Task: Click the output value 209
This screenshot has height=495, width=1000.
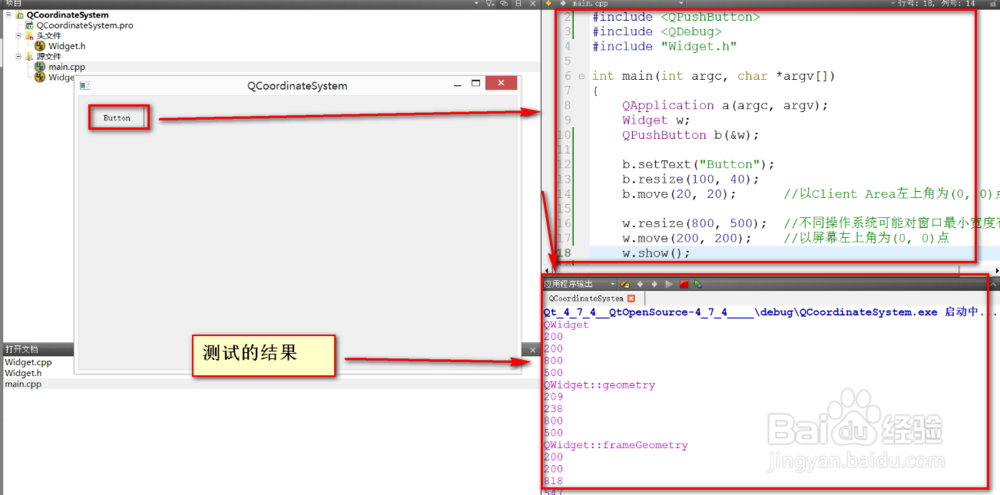Action: pos(553,397)
